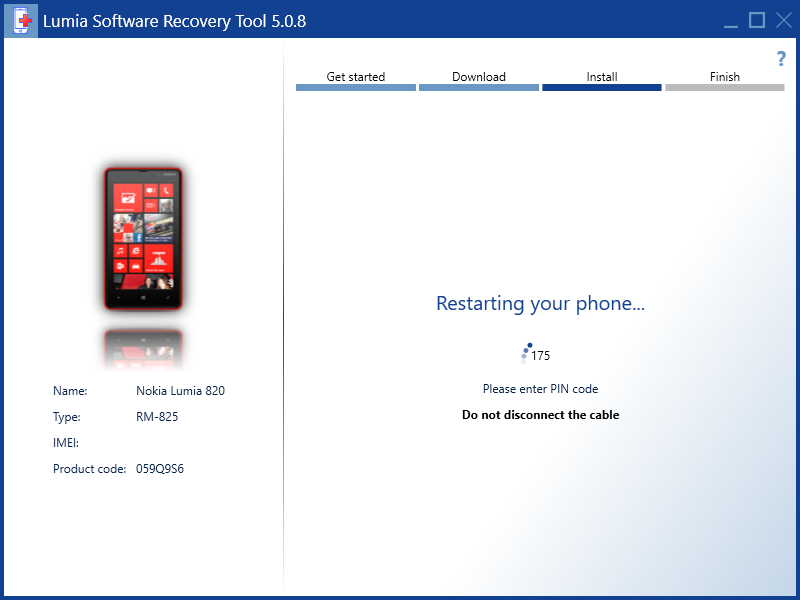Viewport: 800px width, 600px height.
Task: Maximize the Lumia Software Recovery Tool window
Action: pos(757,20)
